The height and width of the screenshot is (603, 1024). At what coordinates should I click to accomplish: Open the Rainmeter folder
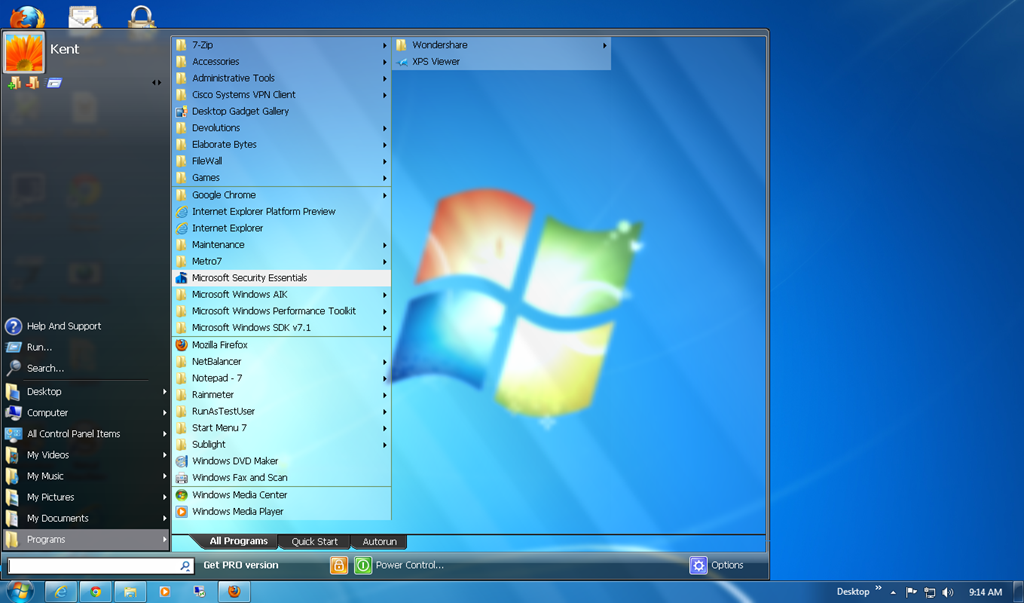(281, 395)
